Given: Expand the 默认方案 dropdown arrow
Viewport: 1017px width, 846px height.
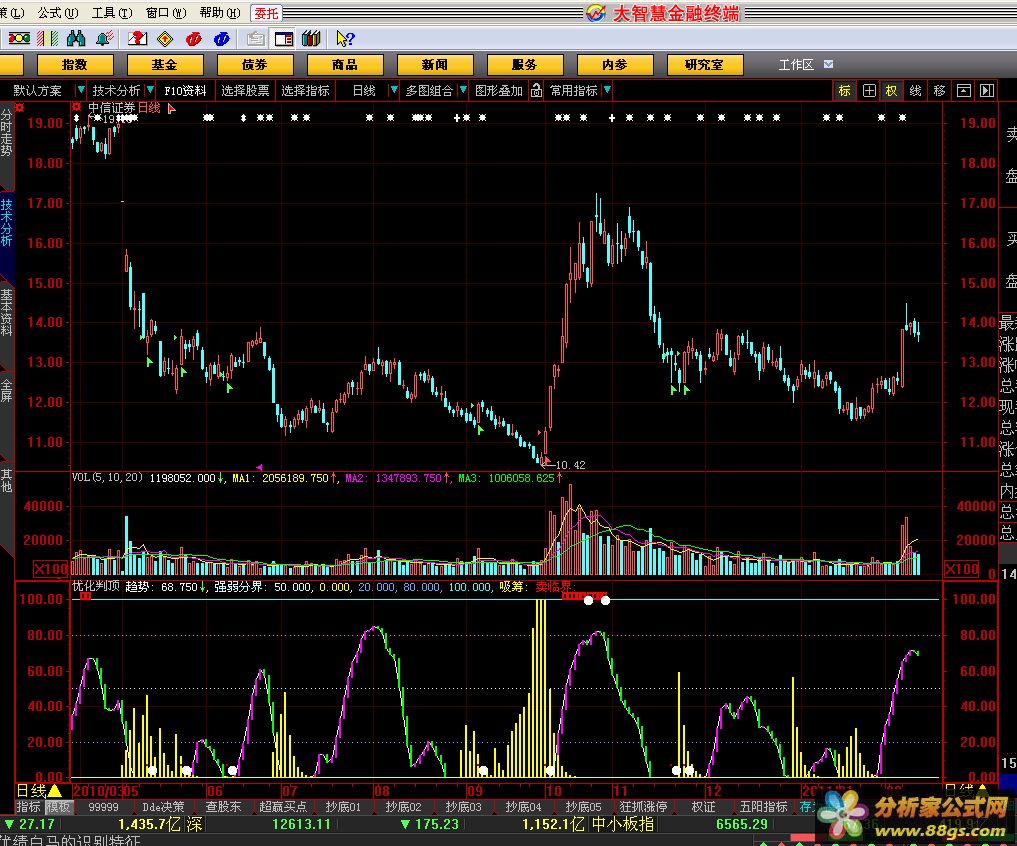Looking at the screenshot, I should pos(80,90).
